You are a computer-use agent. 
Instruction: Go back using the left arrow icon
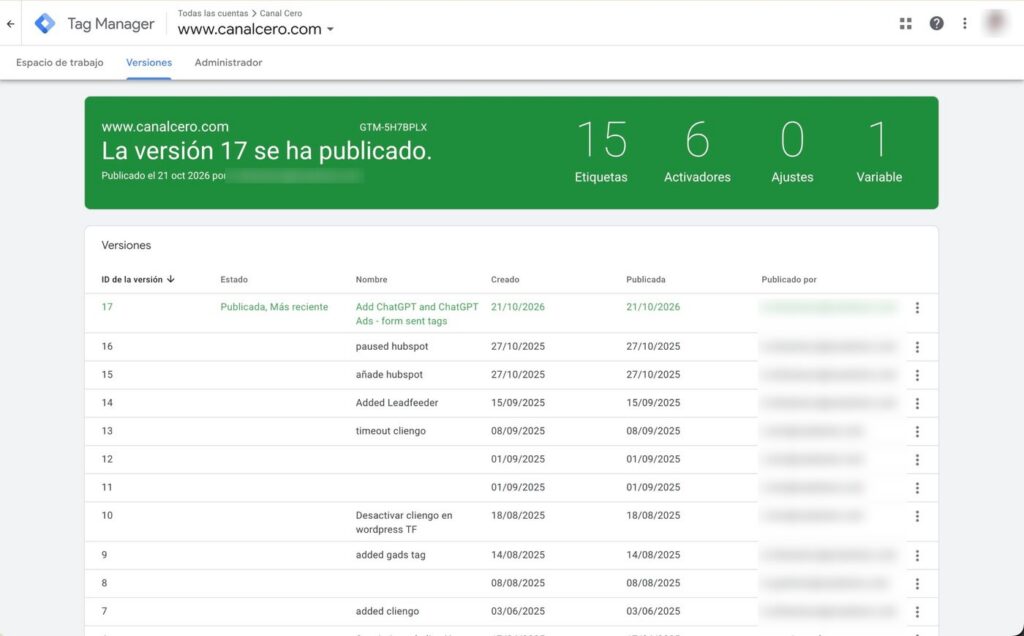pos(10,24)
